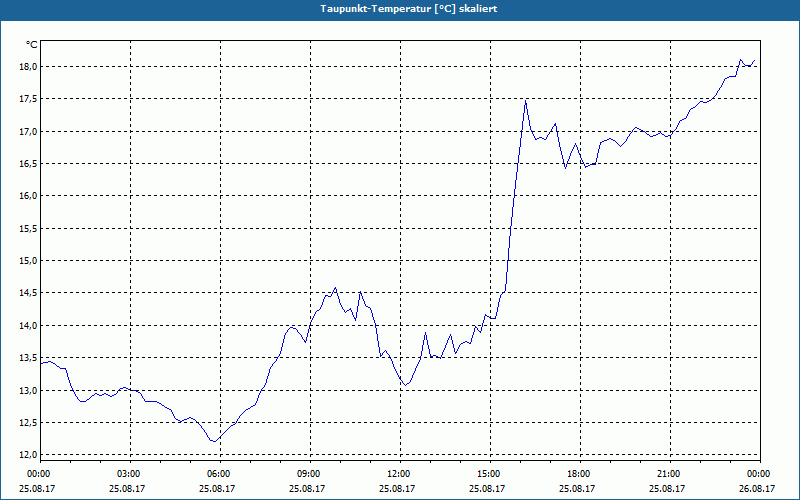Select the '16,0' y-axis label

tap(29, 196)
